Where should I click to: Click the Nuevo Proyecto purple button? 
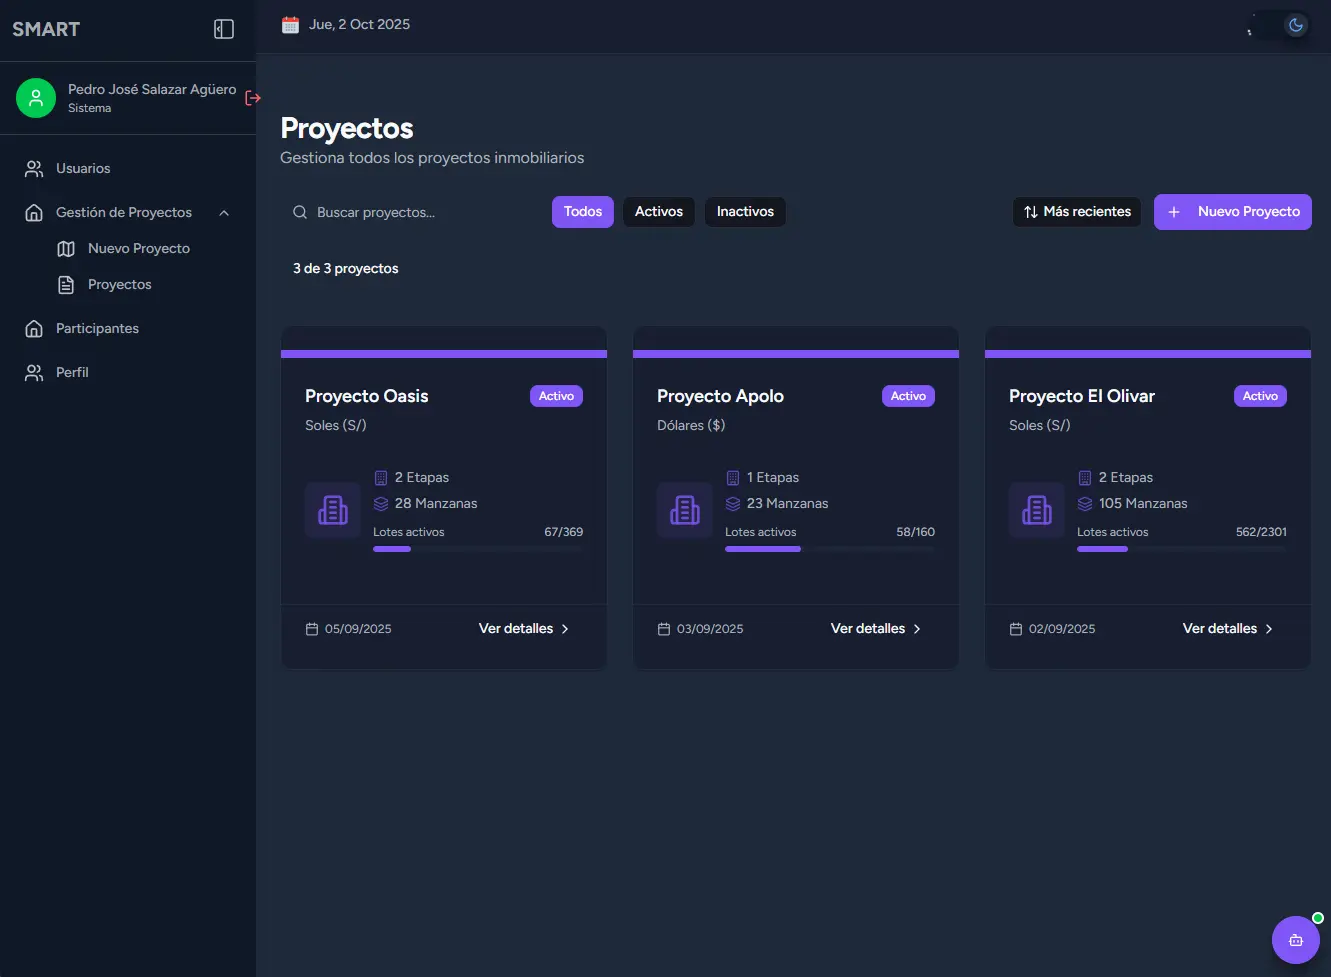tap(1232, 212)
